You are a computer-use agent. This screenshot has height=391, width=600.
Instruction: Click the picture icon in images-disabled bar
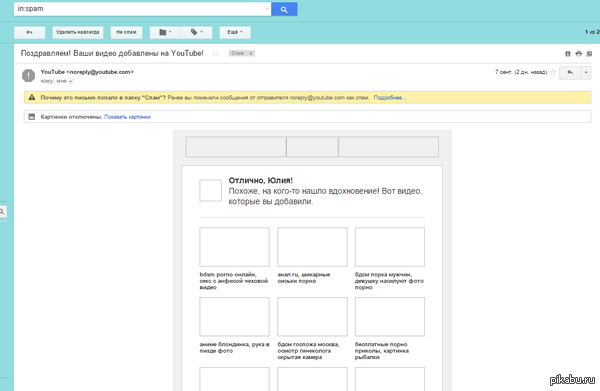point(32,117)
